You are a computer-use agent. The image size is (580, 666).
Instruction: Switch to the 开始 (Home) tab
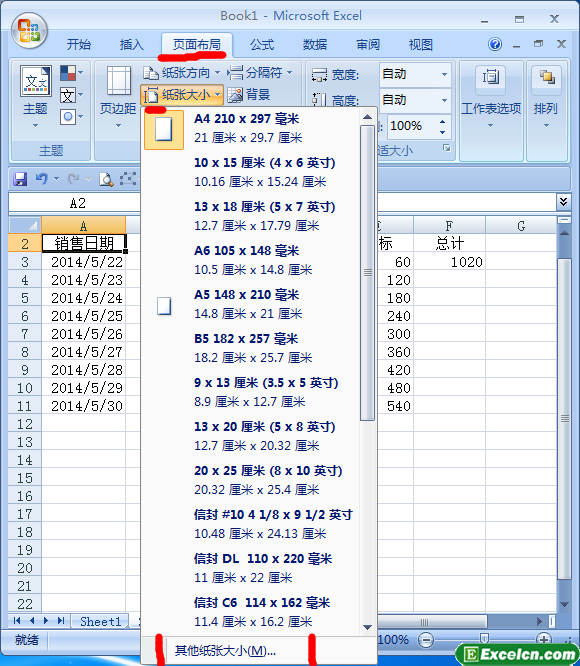(x=79, y=45)
